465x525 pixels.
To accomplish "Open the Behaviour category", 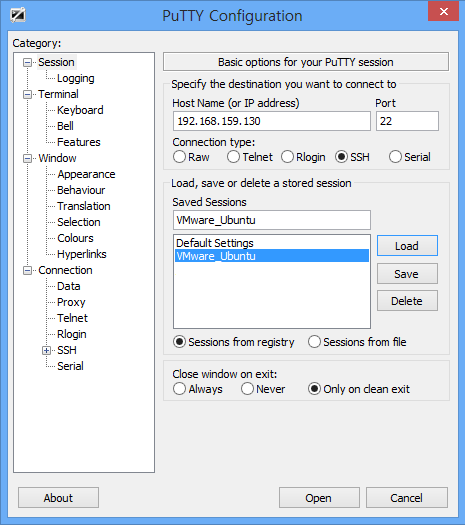I will coord(81,190).
